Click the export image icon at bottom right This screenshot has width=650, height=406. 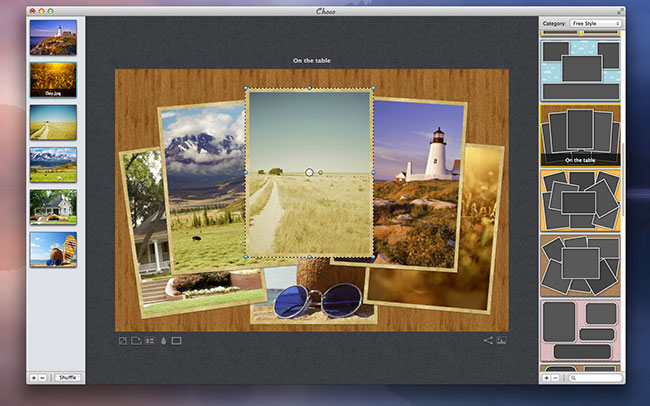point(502,341)
